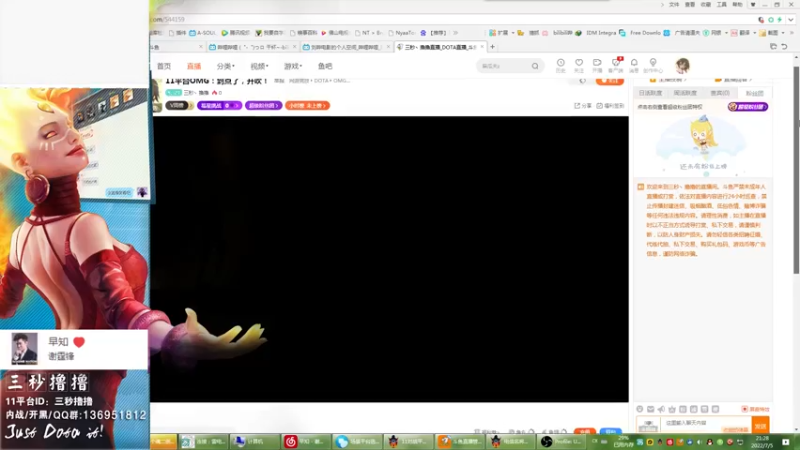Click the search magnifier icon
The image size is (800, 450).
535,66
